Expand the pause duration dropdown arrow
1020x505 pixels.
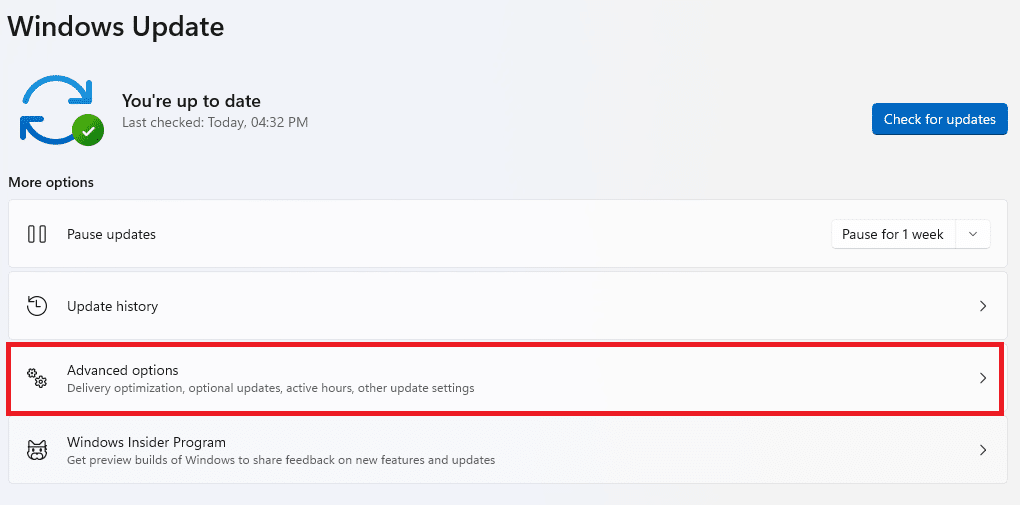(973, 234)
